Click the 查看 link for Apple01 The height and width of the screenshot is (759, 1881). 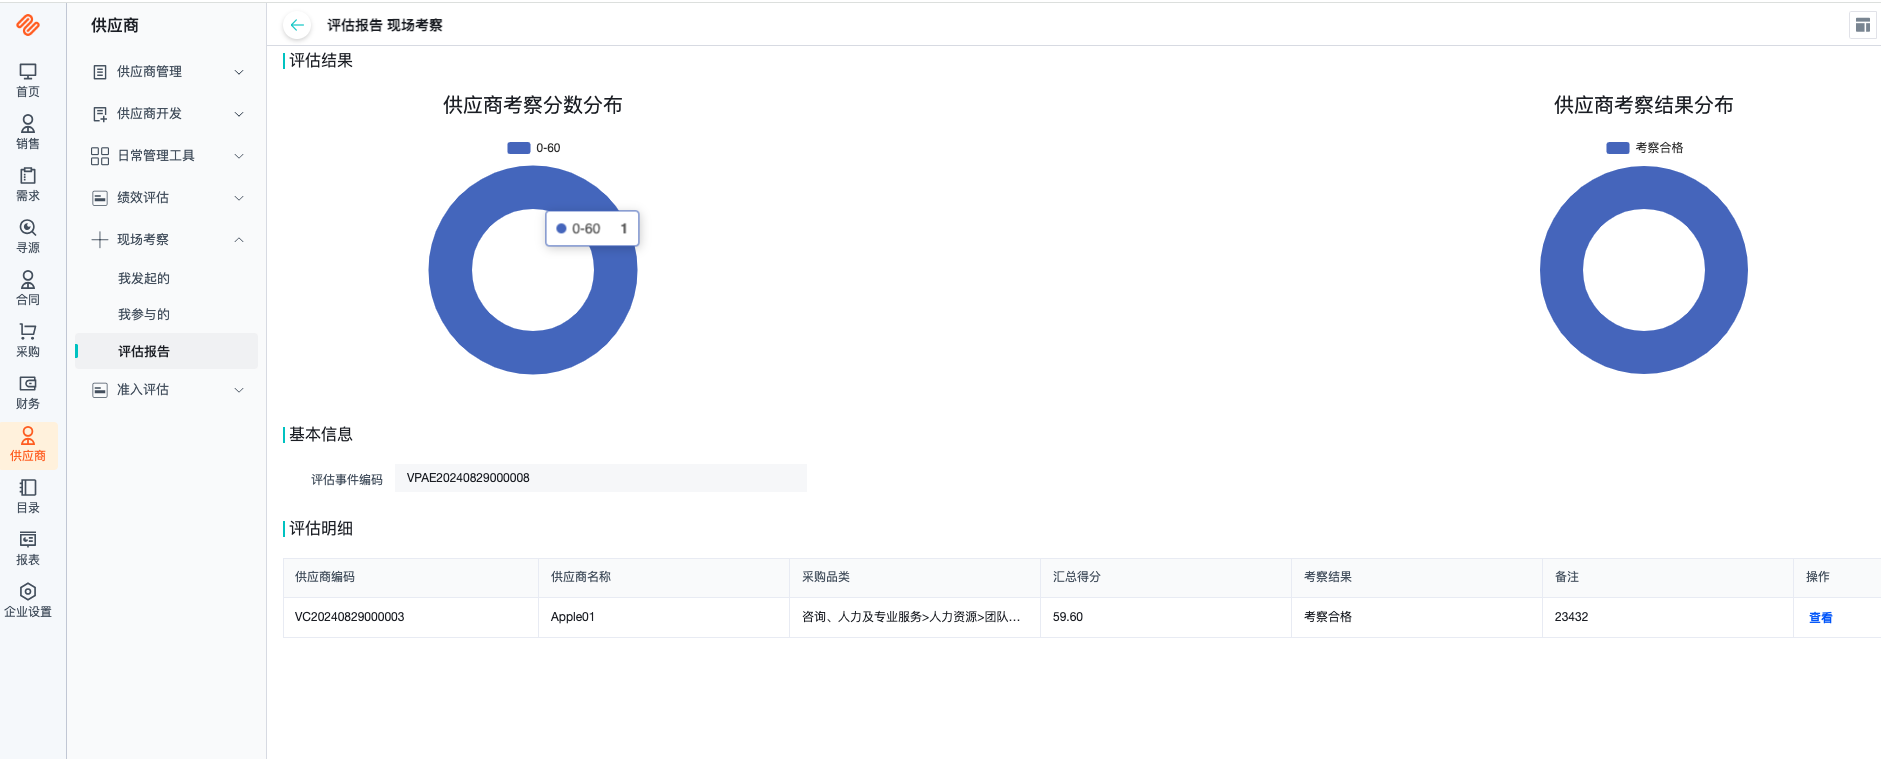coord(1820,618)
